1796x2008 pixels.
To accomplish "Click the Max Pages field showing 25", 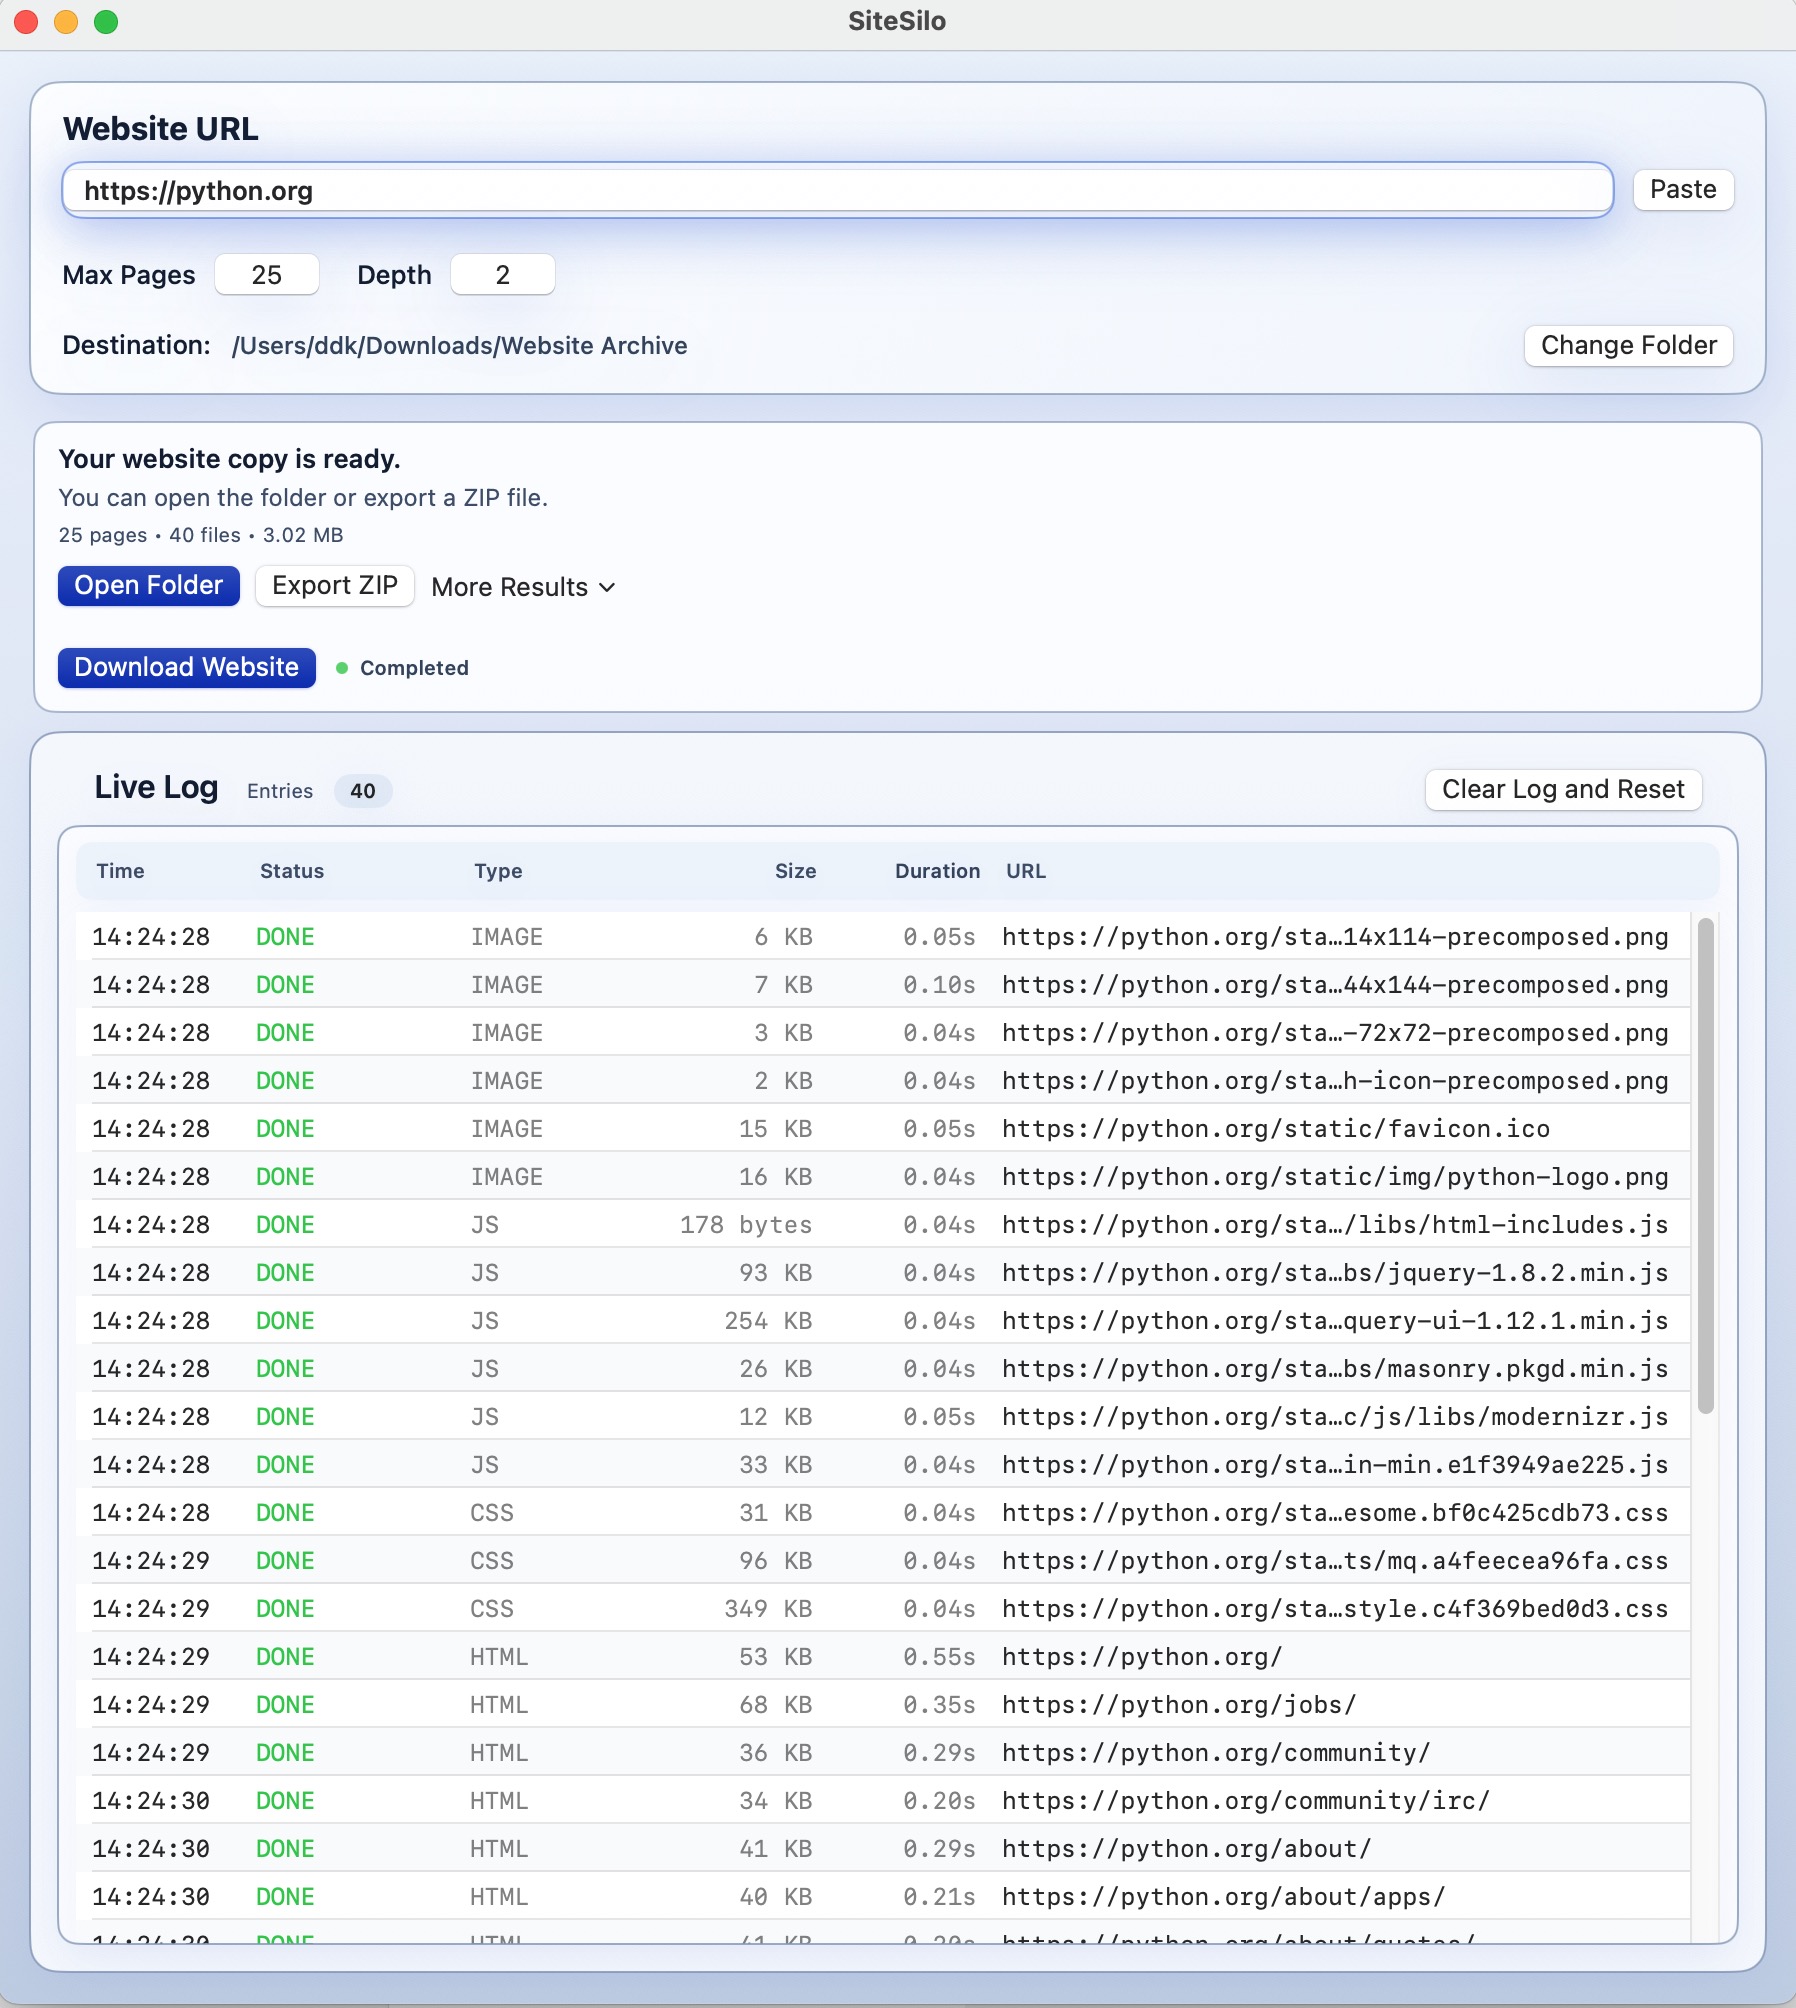I will 267,275.
